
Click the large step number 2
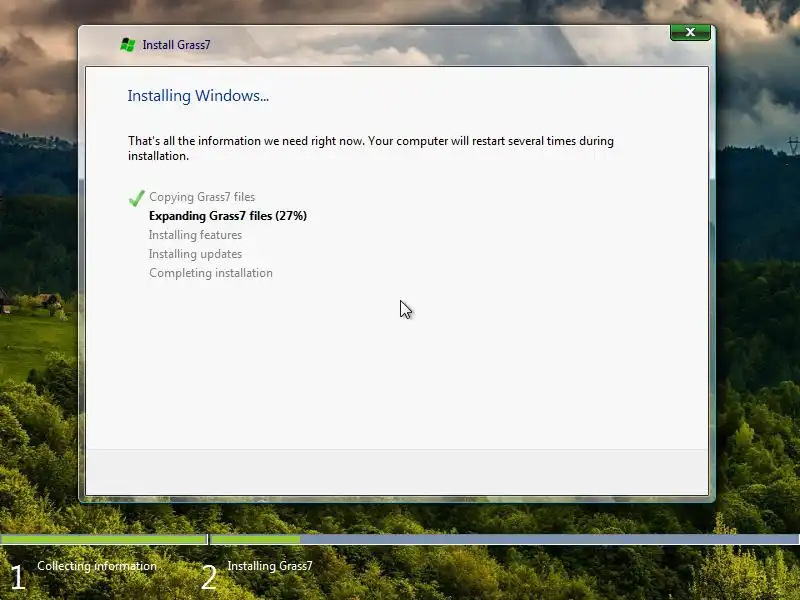209,577
